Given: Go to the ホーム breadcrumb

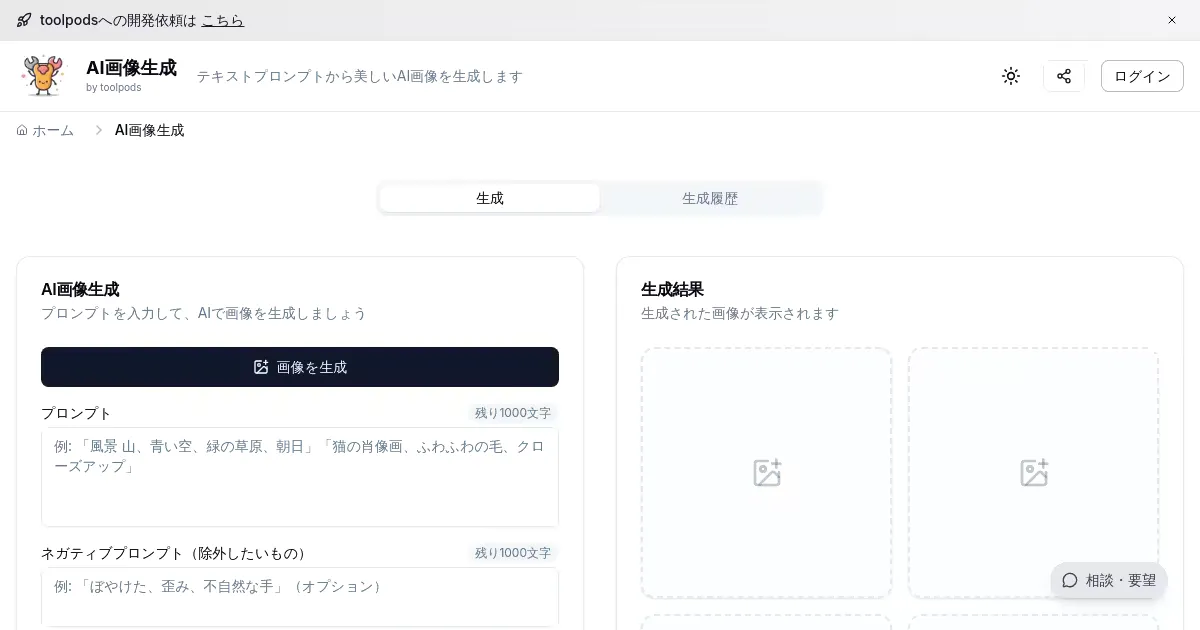Looking at the screenshot, I should 46,130.
